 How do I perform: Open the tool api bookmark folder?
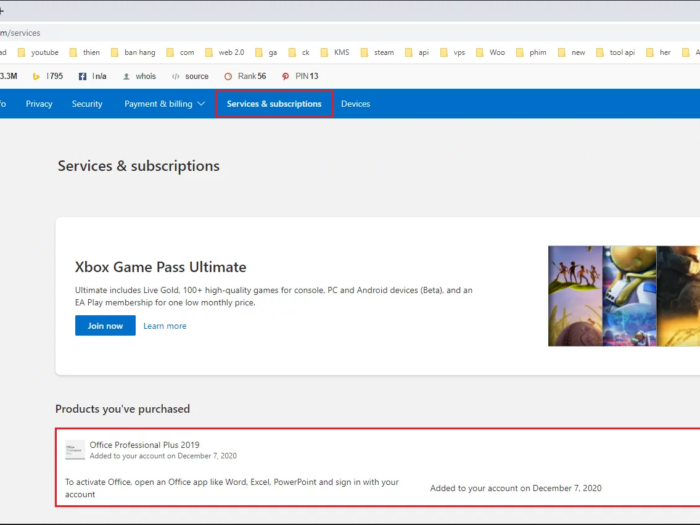coord(615,52)
